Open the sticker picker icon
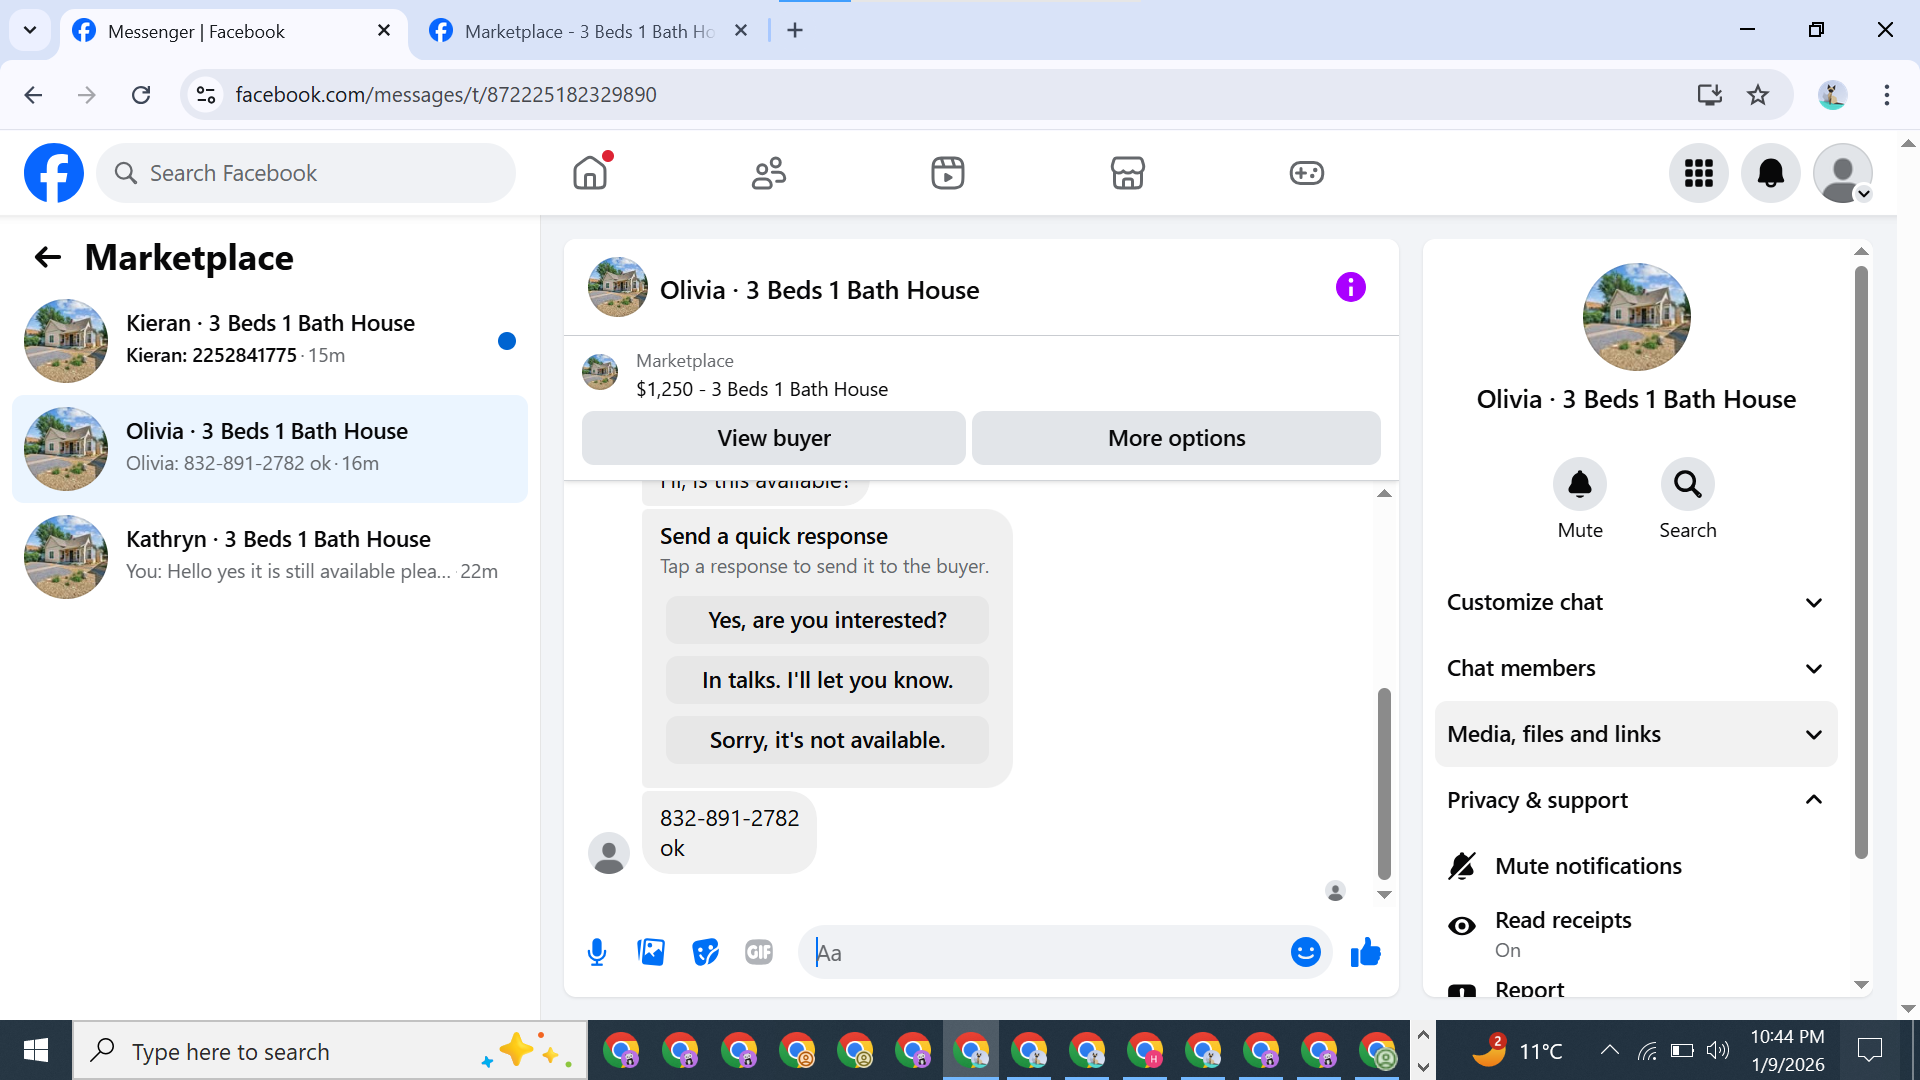The width and height of the screenshot is (1920, 1080). point(705,952)
